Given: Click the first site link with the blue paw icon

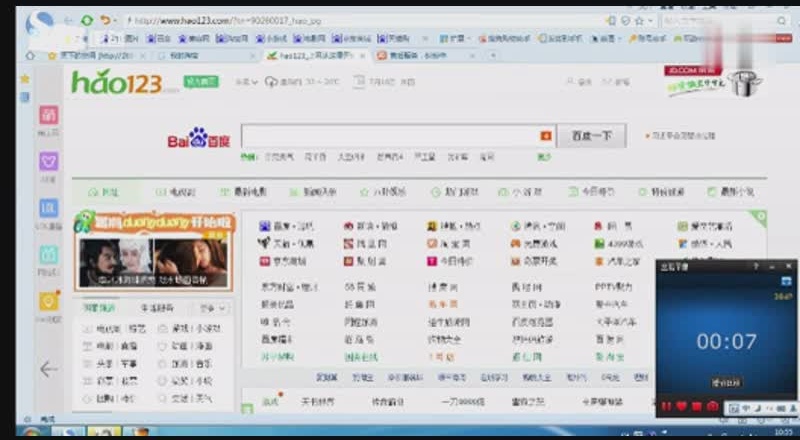Looking at the screenshot, I should click(x=286, y=226).
